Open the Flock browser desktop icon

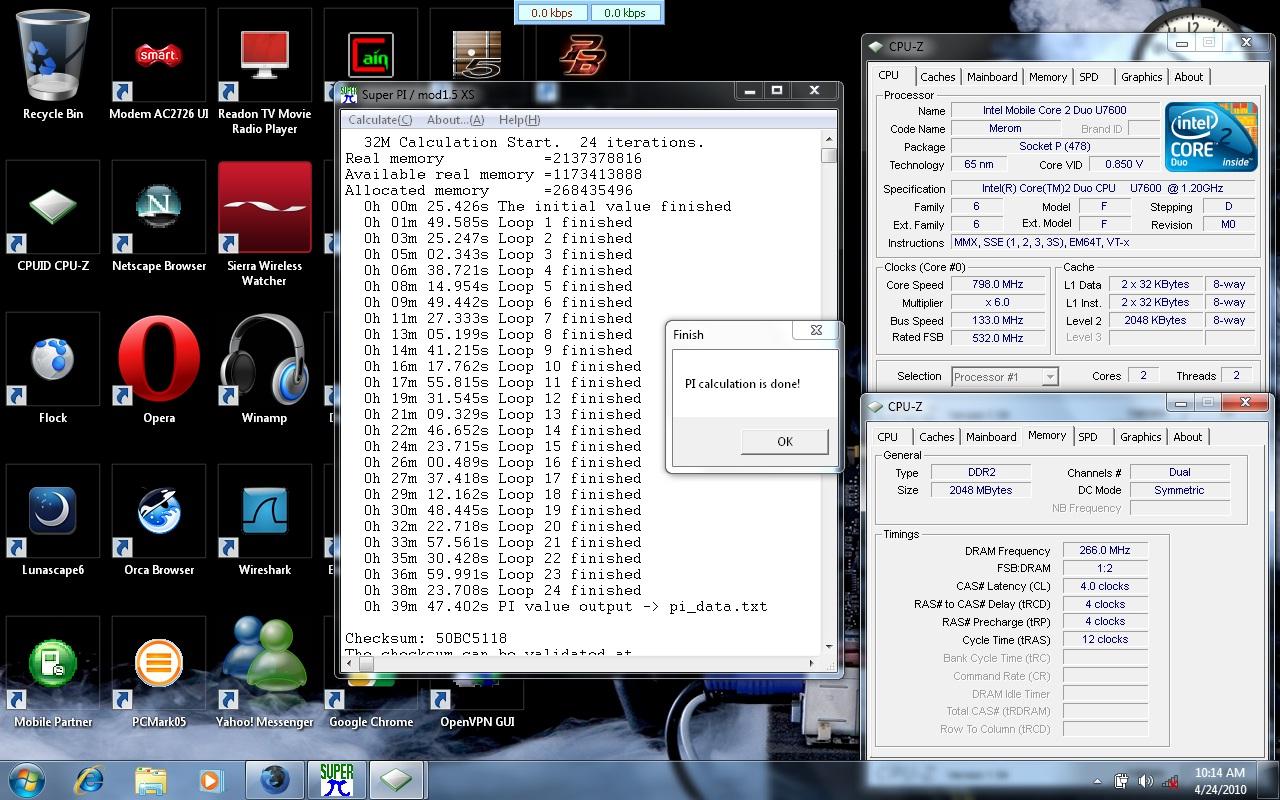click(x=53, y=369)
